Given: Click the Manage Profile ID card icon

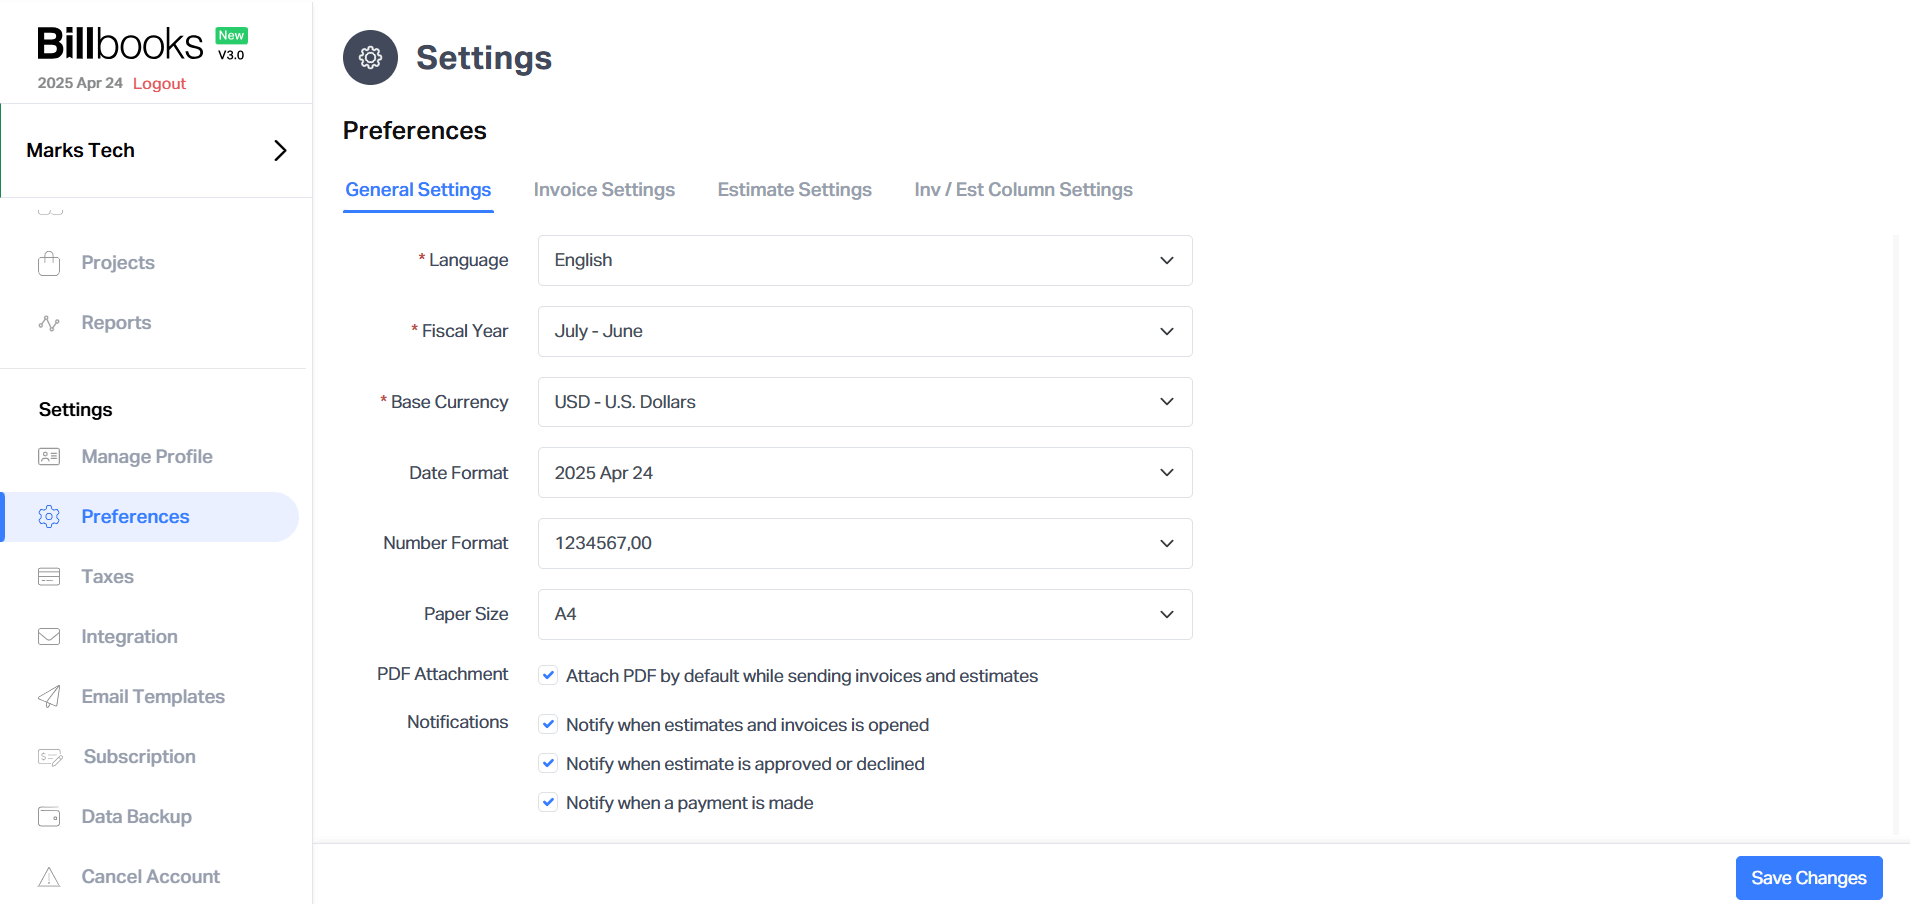Looking at the screenshot, I should (48, 456).
